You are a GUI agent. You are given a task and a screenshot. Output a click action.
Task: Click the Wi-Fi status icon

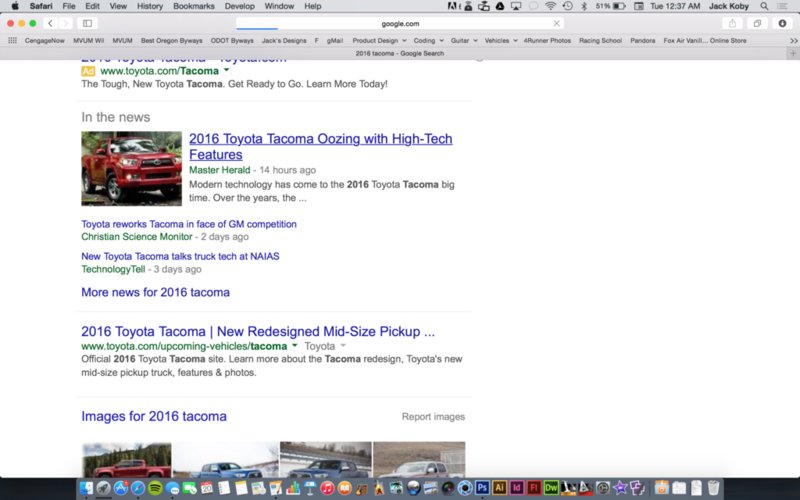(x=550, y=6)
